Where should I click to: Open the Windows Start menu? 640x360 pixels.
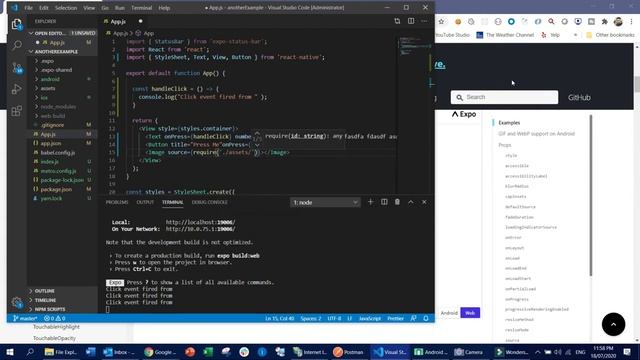9,352
